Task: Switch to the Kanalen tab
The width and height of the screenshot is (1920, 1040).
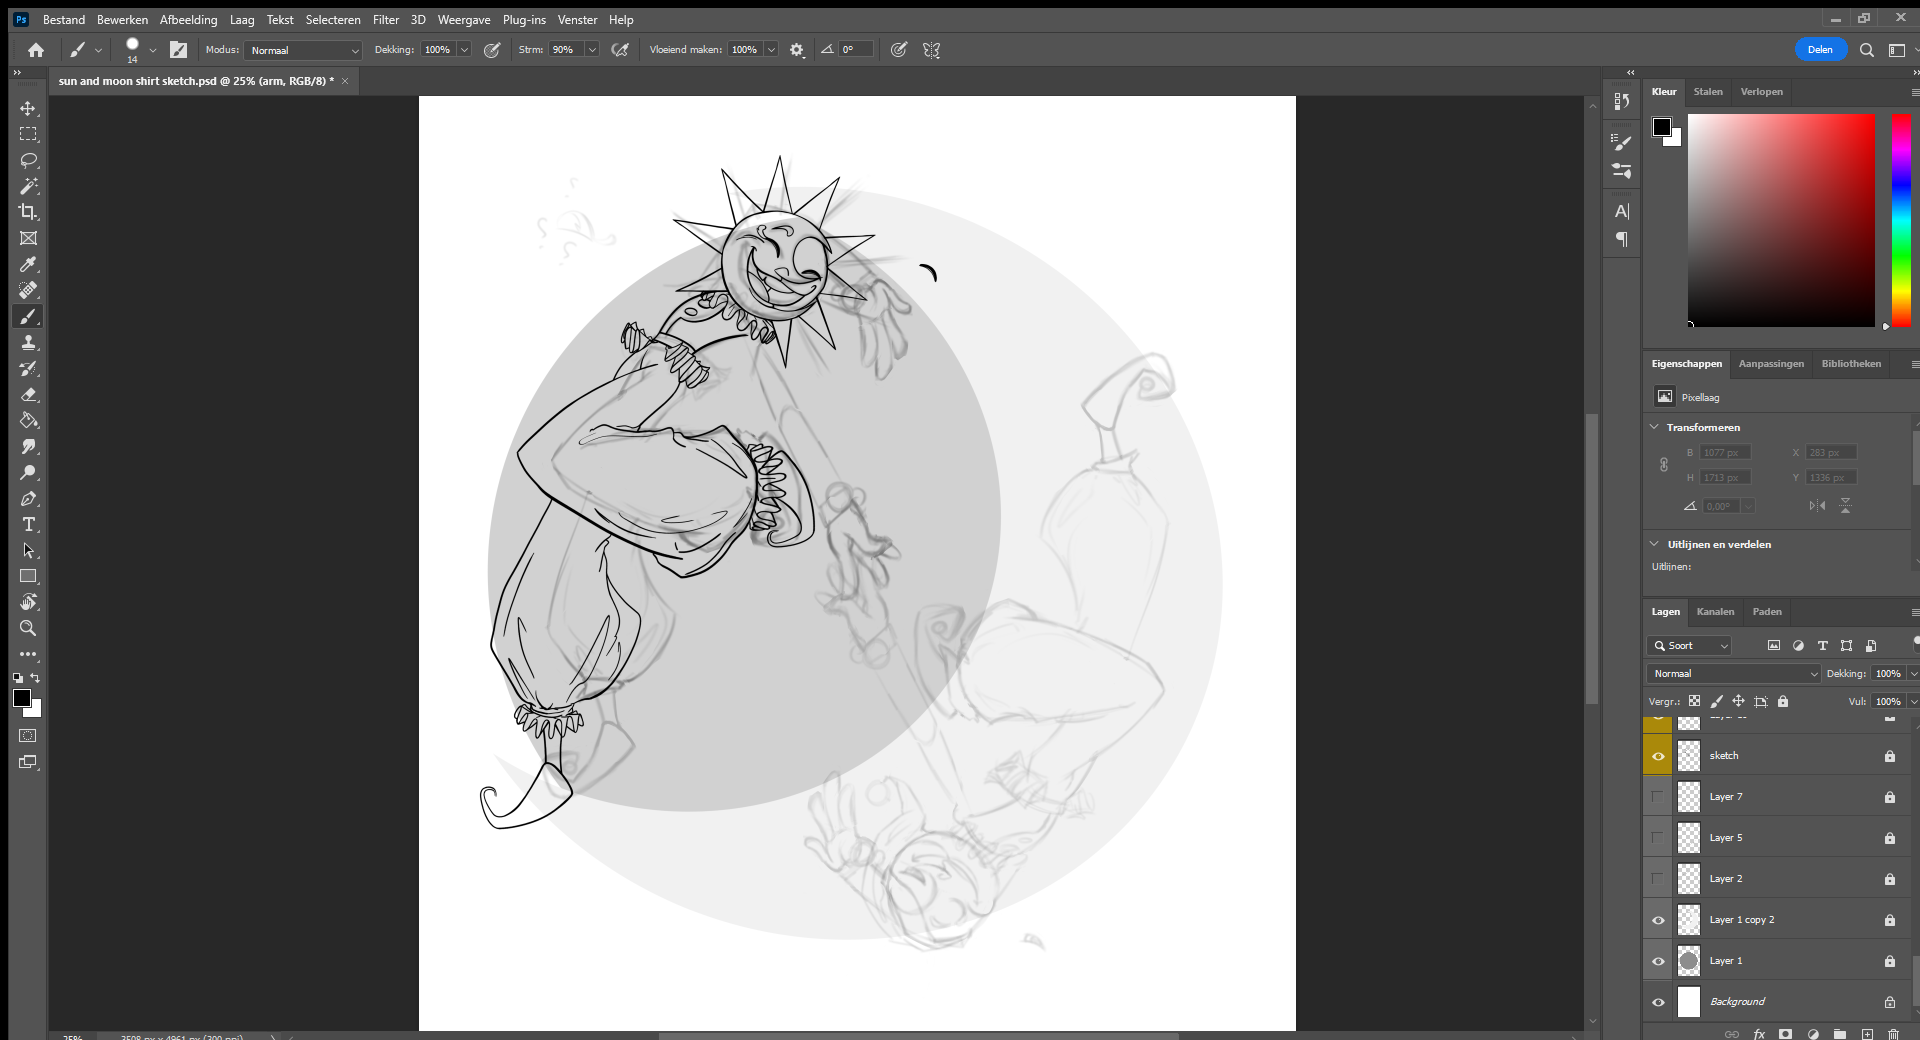Action: click(1715, 612)
